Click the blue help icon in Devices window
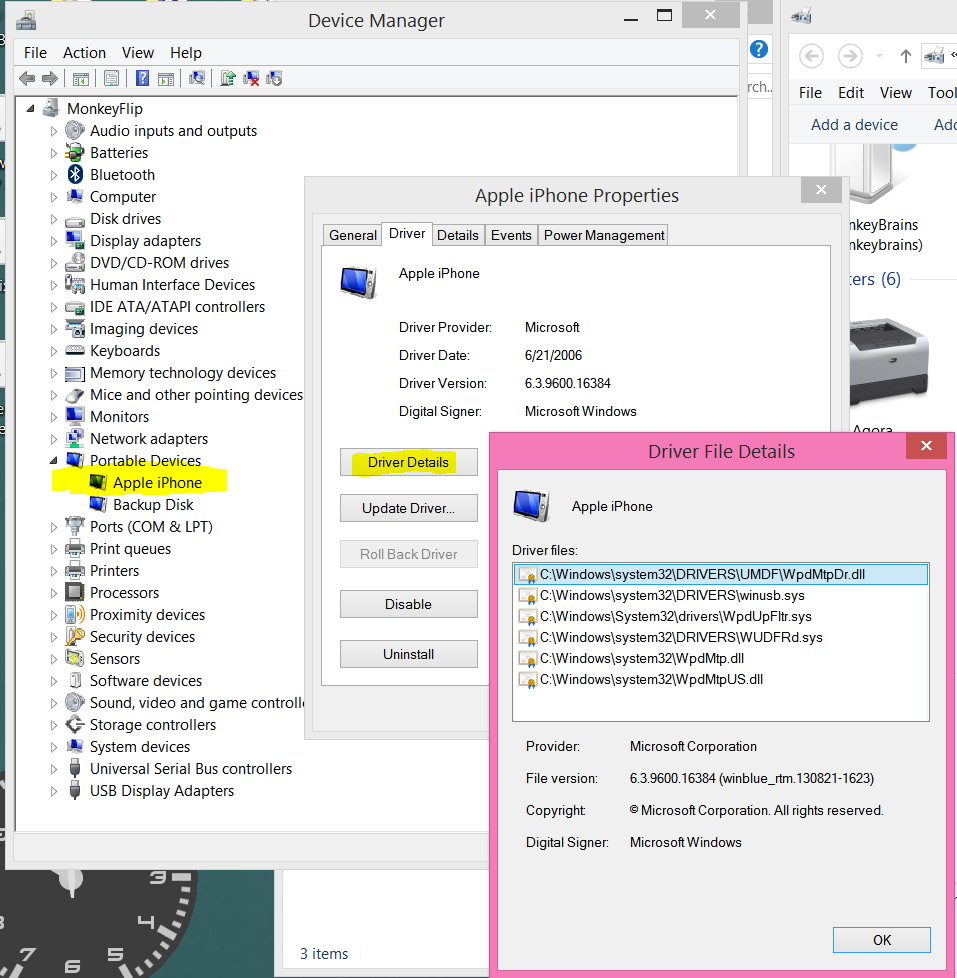 pyautogui.click(x=759, y=49)
